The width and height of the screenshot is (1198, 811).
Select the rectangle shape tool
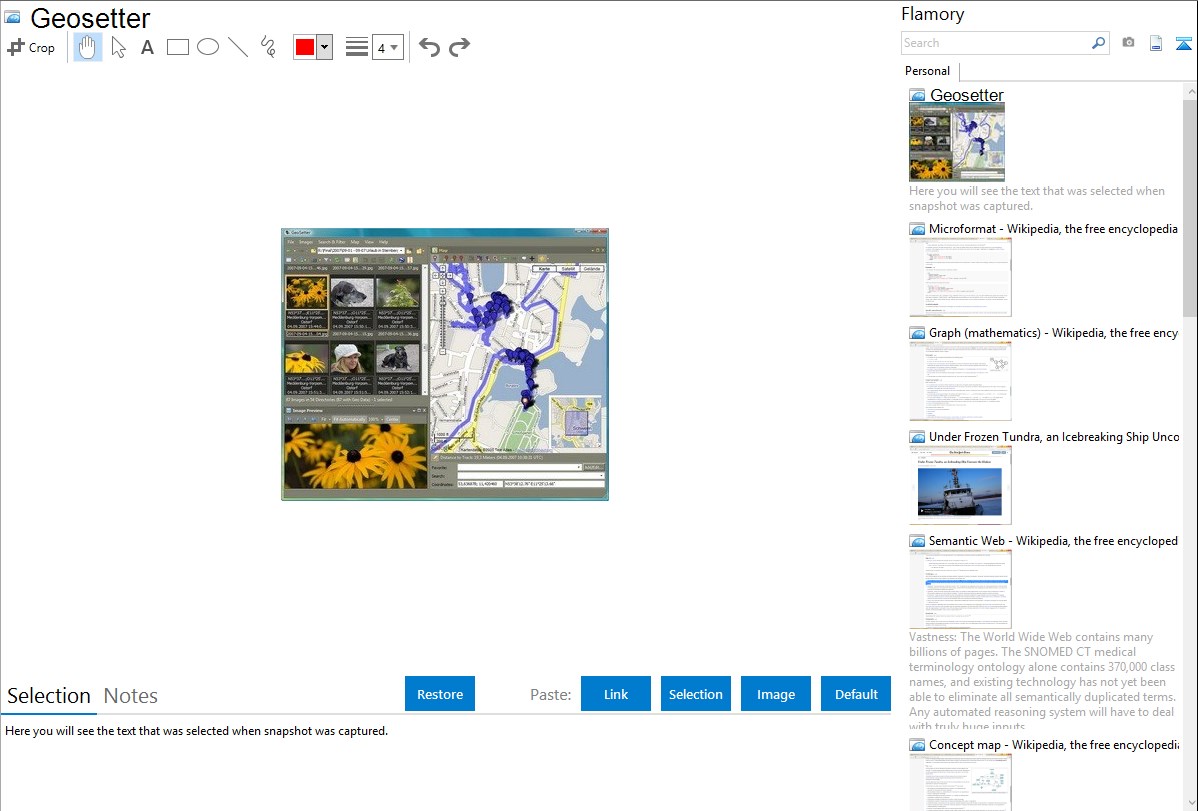pyautogui.click(x=177, y=47)
